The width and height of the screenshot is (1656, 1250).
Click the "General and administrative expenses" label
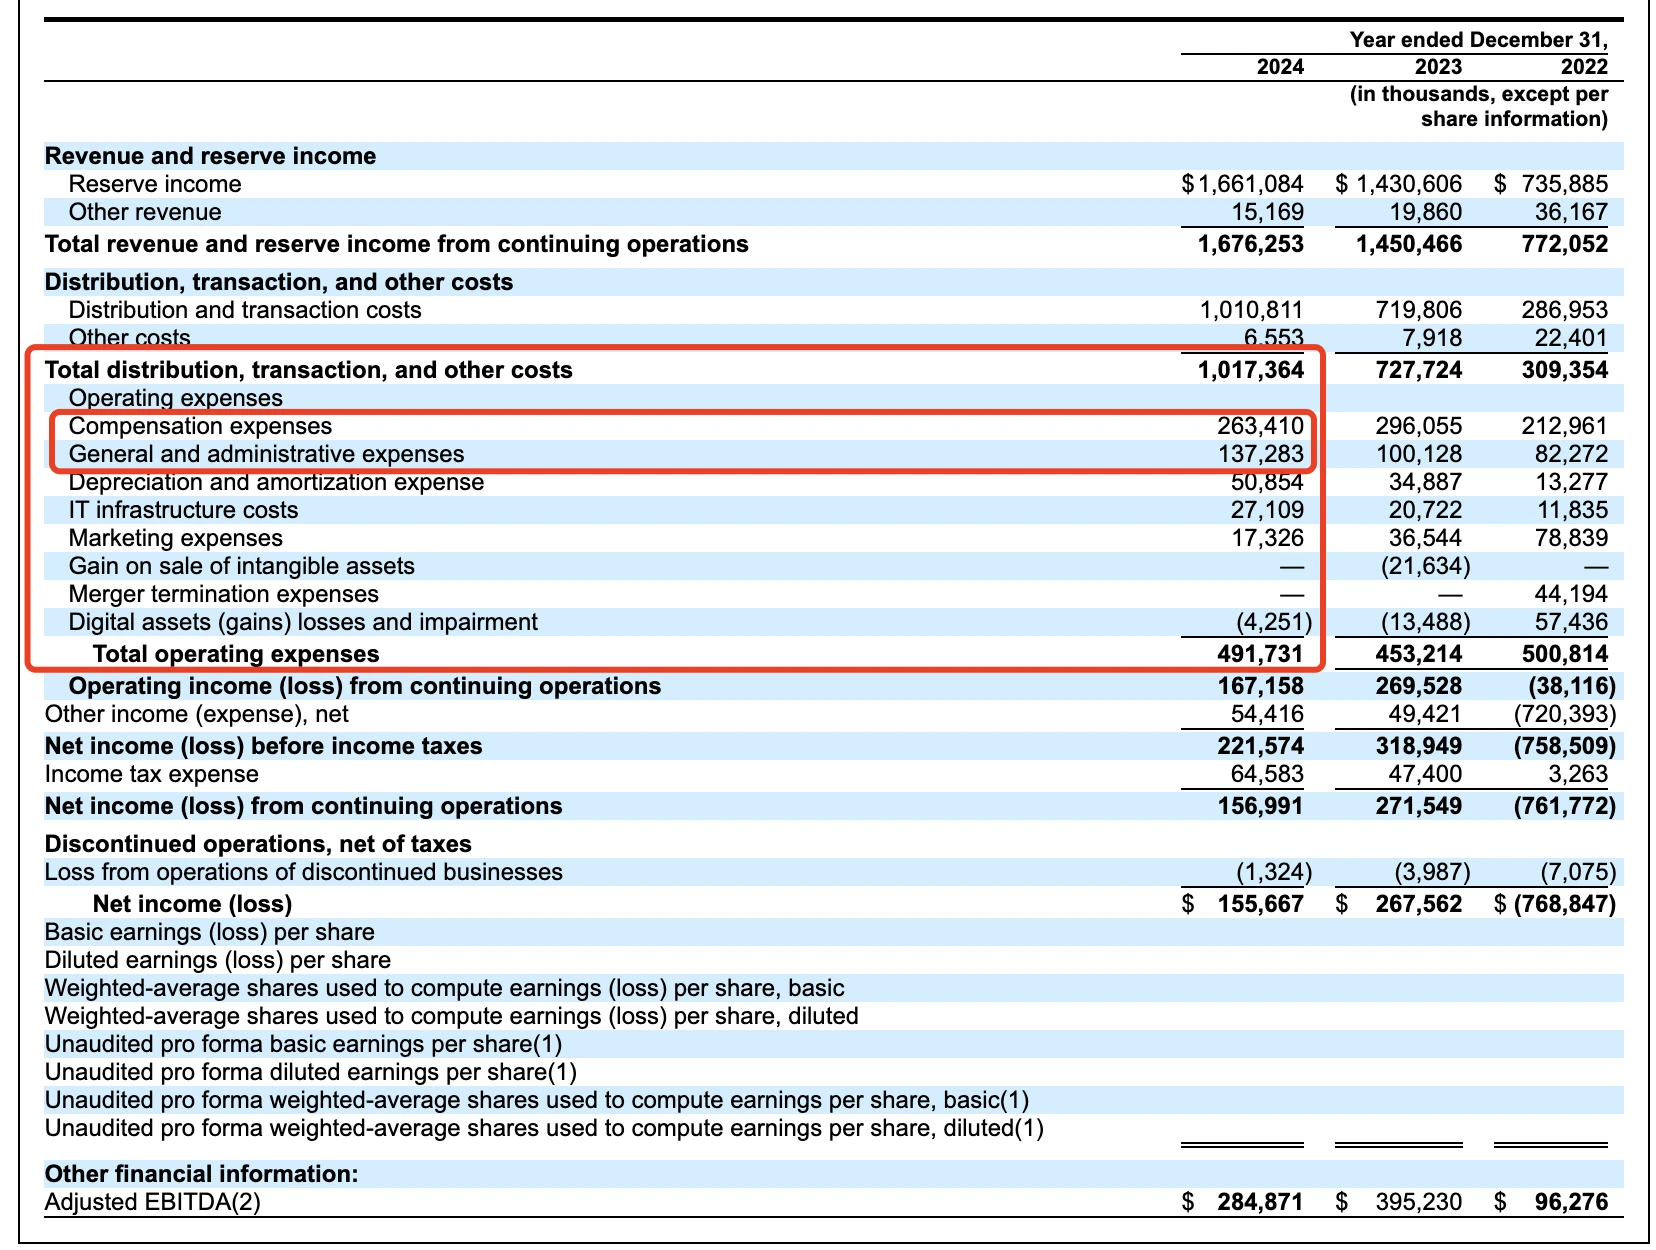266,454
